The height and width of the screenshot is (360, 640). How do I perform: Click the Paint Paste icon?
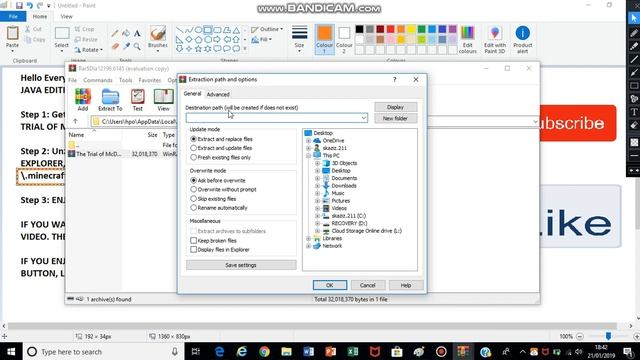click(x=12, y=33)
